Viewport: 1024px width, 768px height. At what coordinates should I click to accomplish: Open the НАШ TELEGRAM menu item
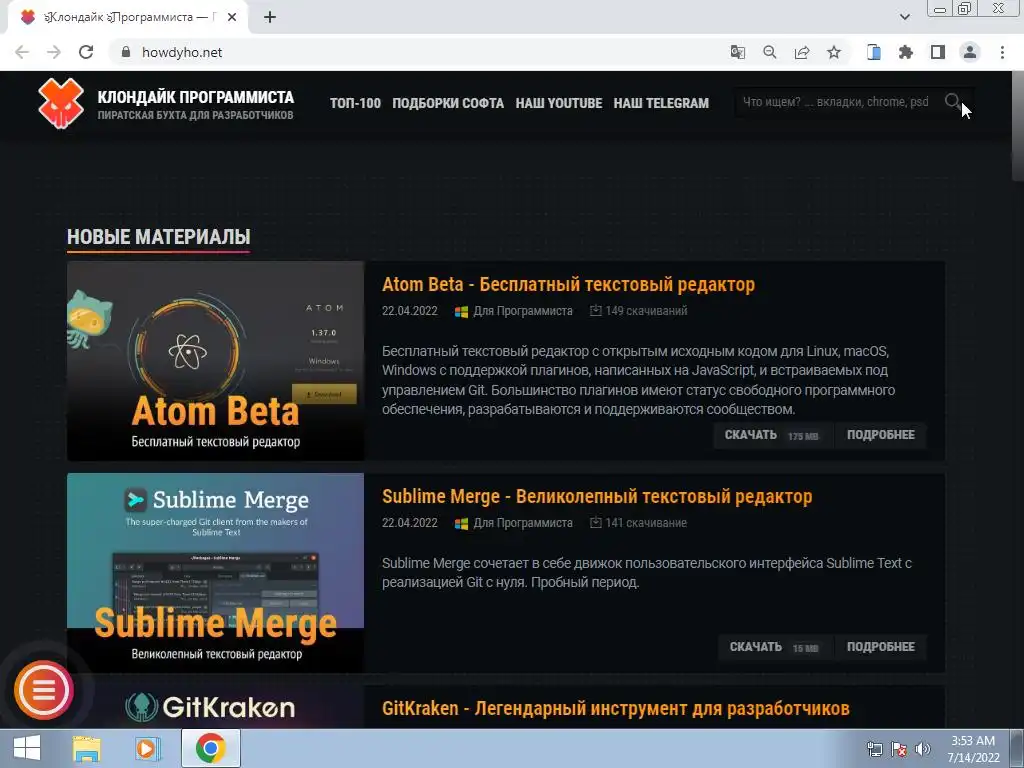[661, 103]
